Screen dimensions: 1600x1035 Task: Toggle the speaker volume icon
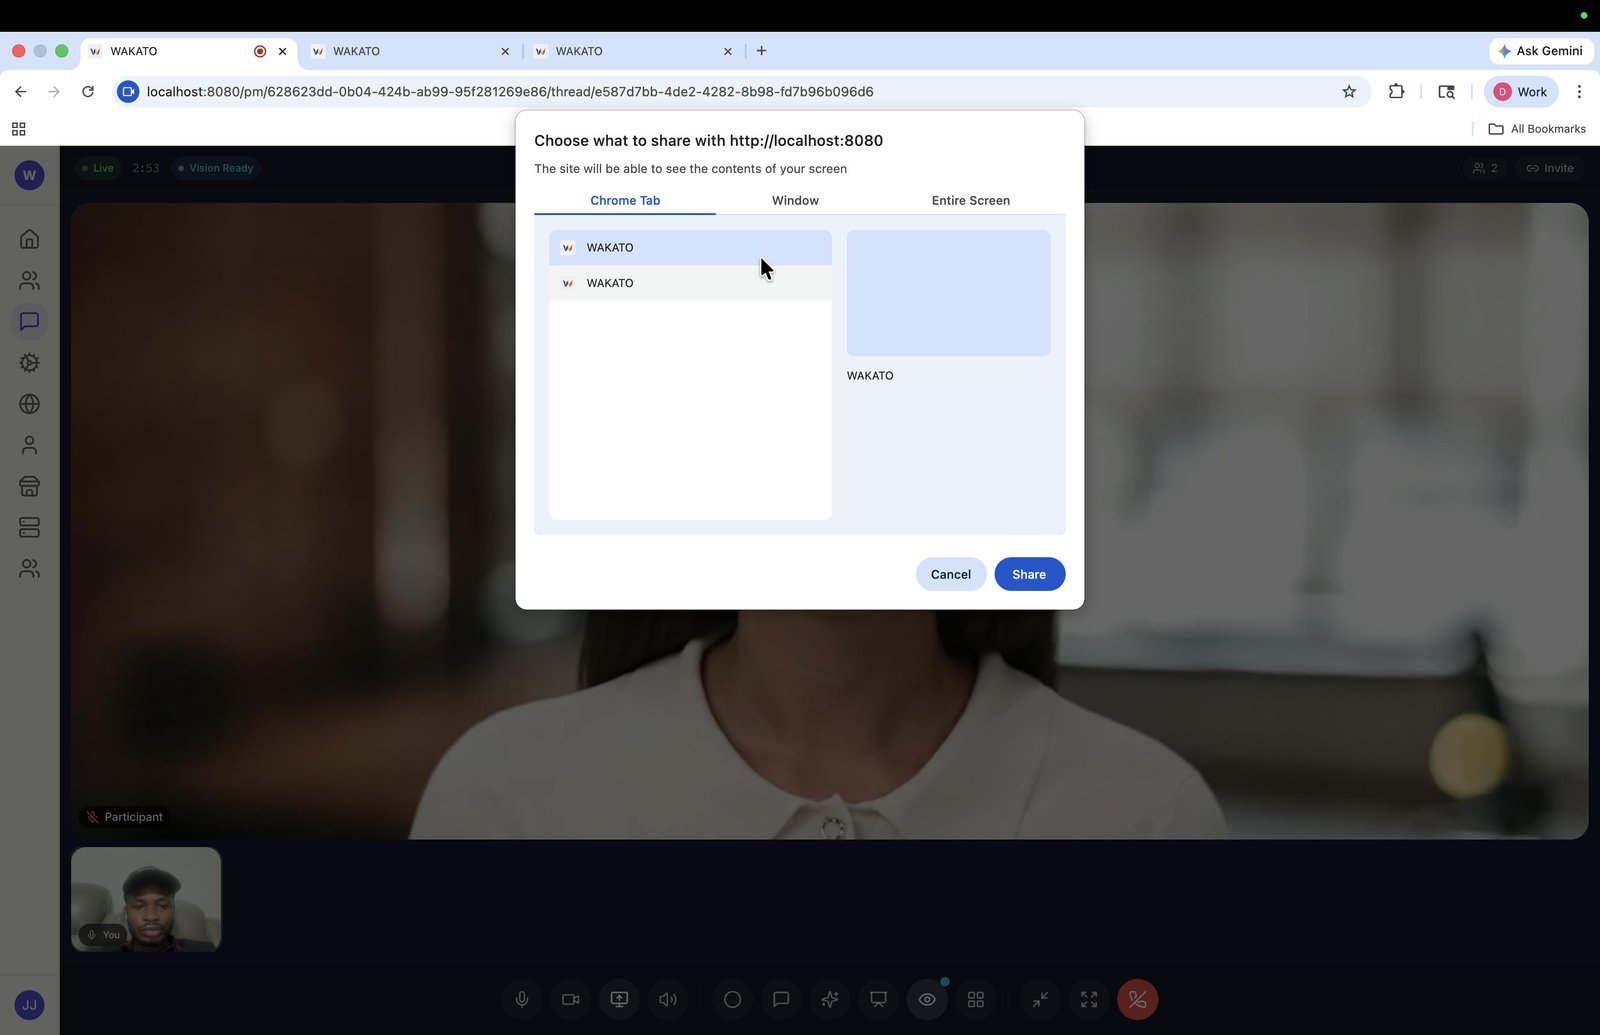668,999
